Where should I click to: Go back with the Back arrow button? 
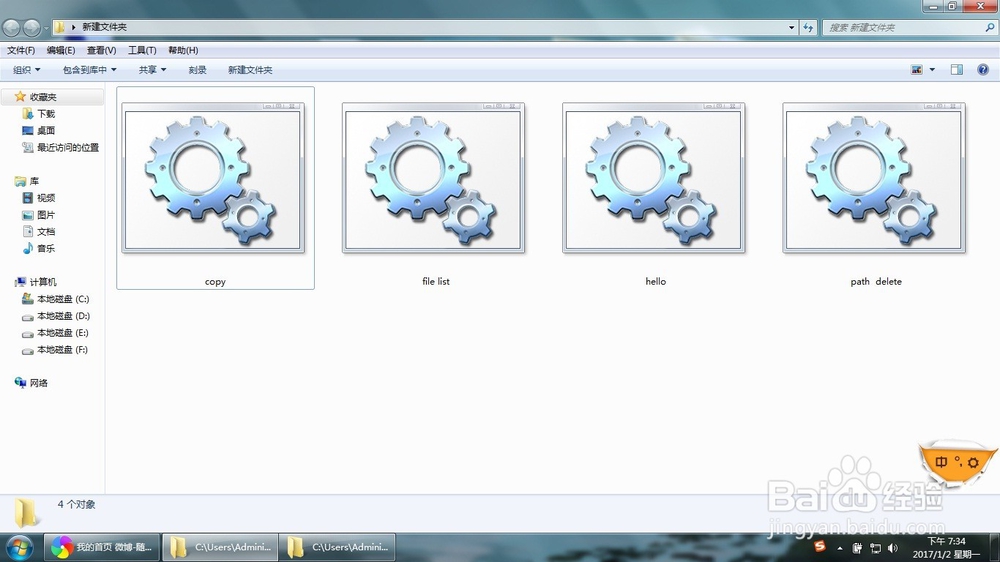(11, 27)
